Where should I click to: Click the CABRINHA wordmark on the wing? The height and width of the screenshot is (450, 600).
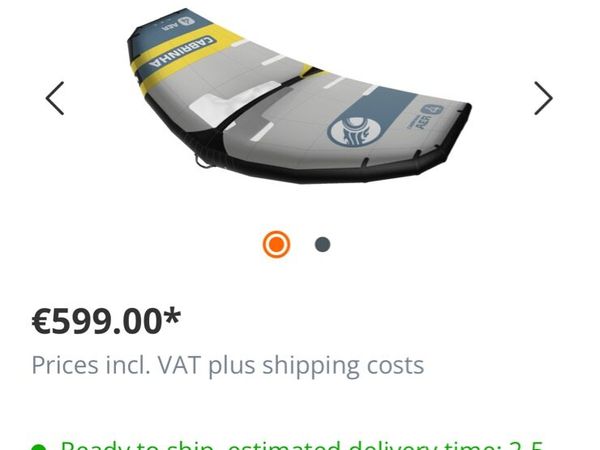tap(182, 52)
